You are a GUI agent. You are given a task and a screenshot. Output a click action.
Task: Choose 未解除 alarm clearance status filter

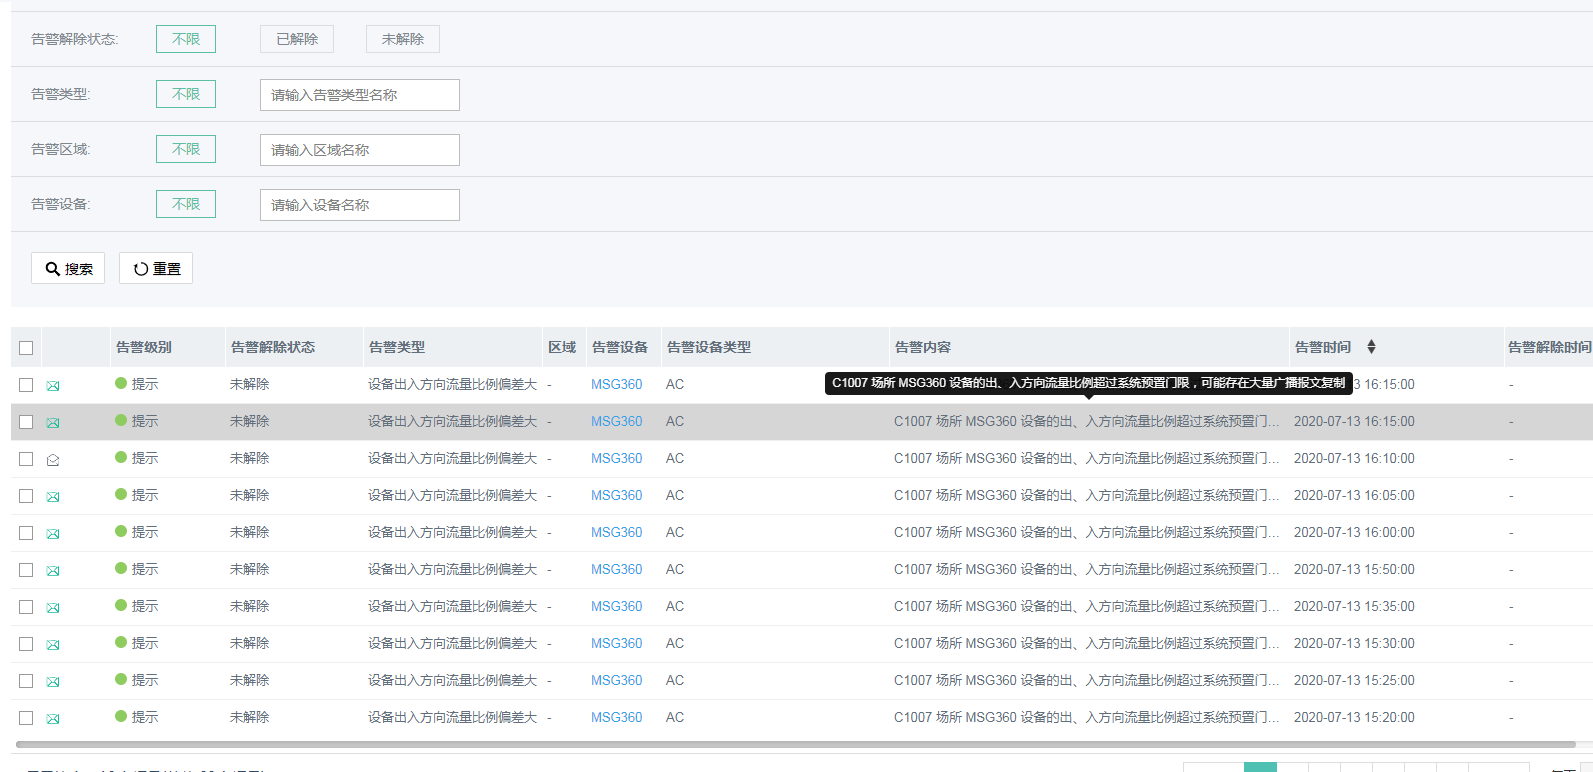403,39
